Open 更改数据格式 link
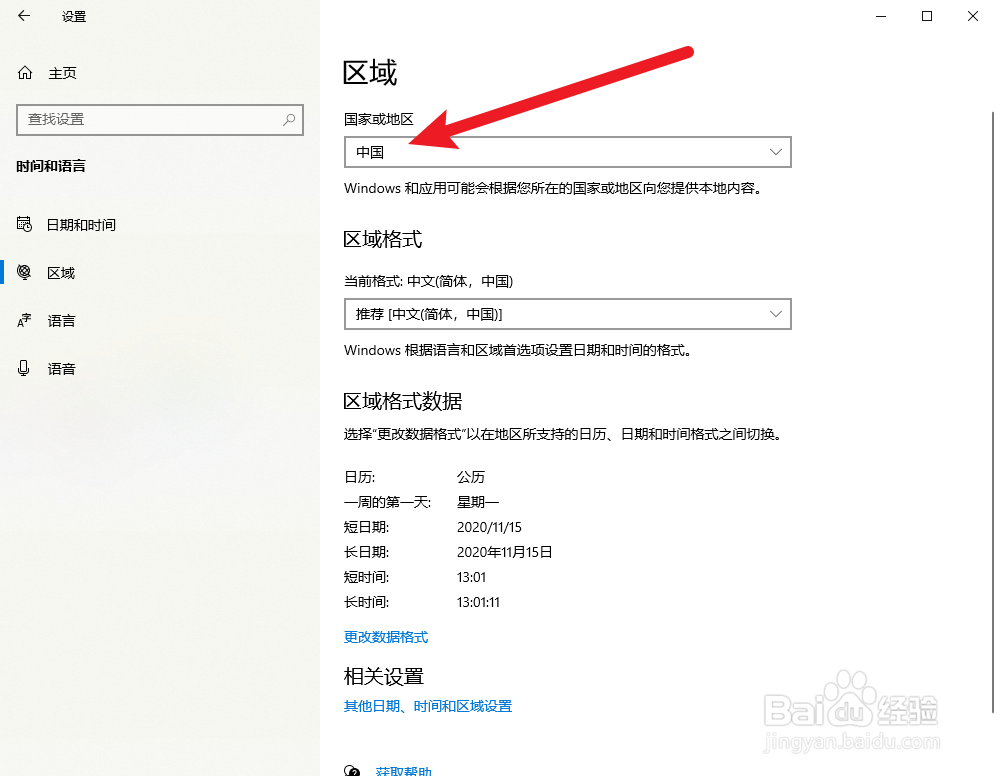996x776 pixels. point(385,637)
